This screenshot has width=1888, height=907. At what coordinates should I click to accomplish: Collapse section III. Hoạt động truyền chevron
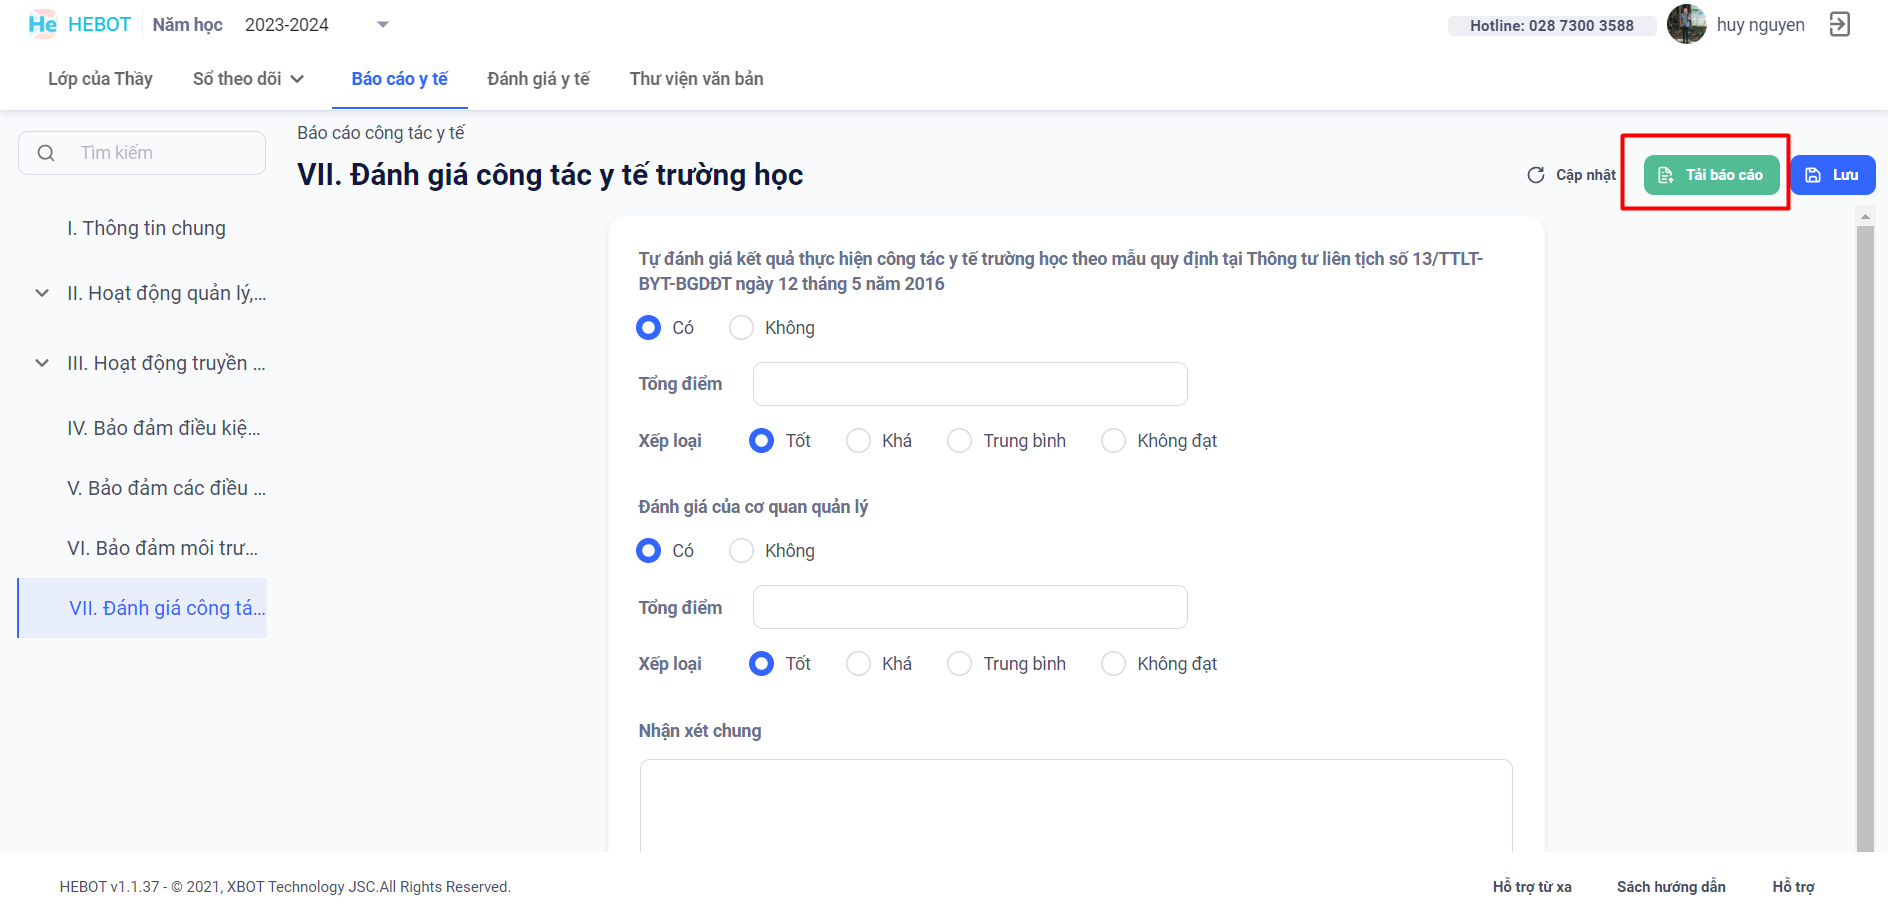(x=42, y=363)
